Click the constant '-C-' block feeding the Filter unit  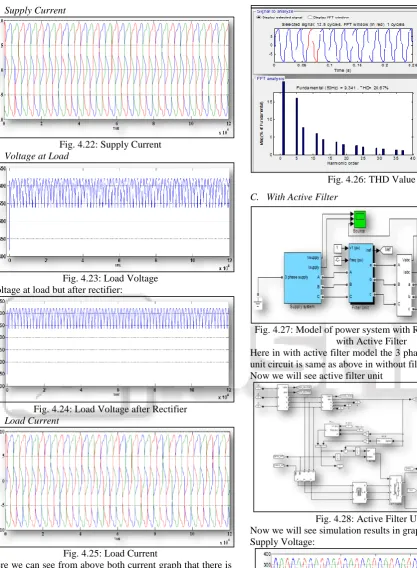pyautogui.click(x=337, y=260)
